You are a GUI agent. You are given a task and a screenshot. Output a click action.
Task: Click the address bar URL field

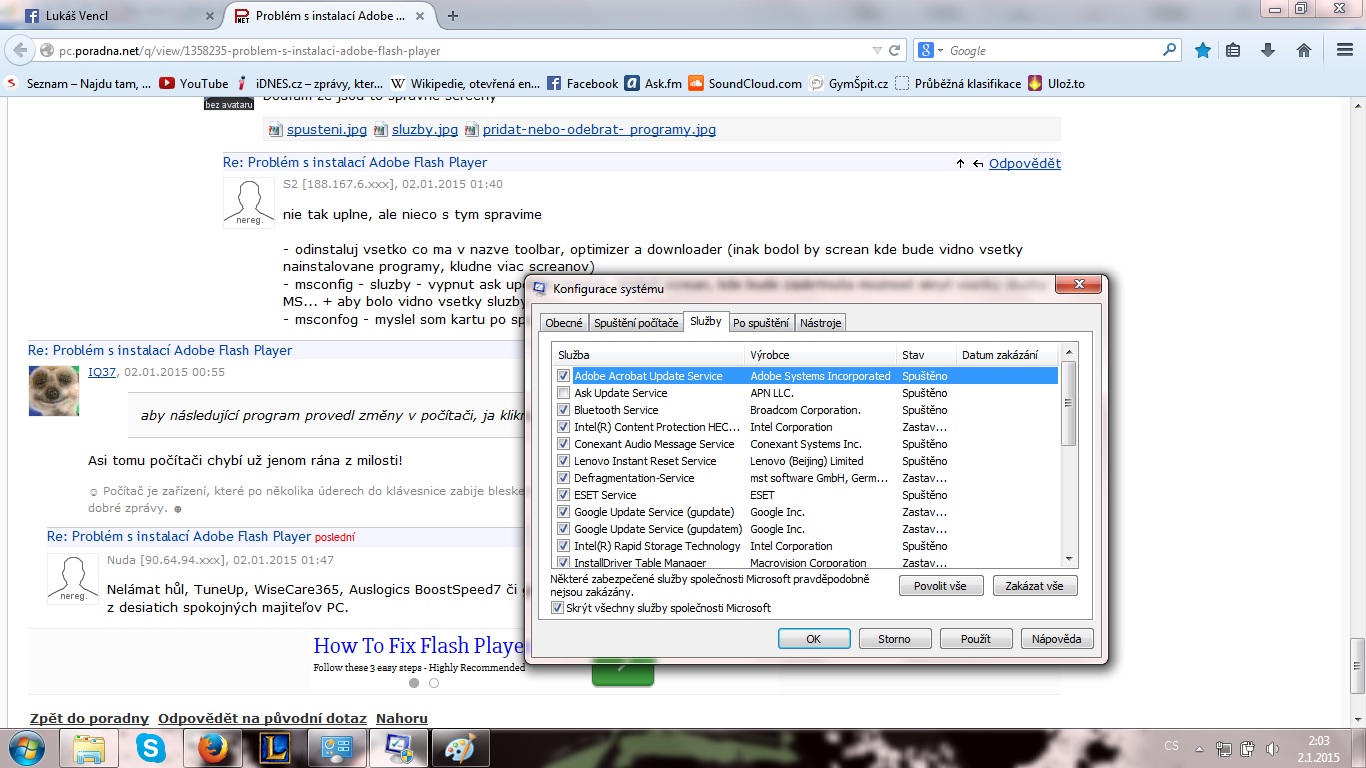tap(460, 50)
